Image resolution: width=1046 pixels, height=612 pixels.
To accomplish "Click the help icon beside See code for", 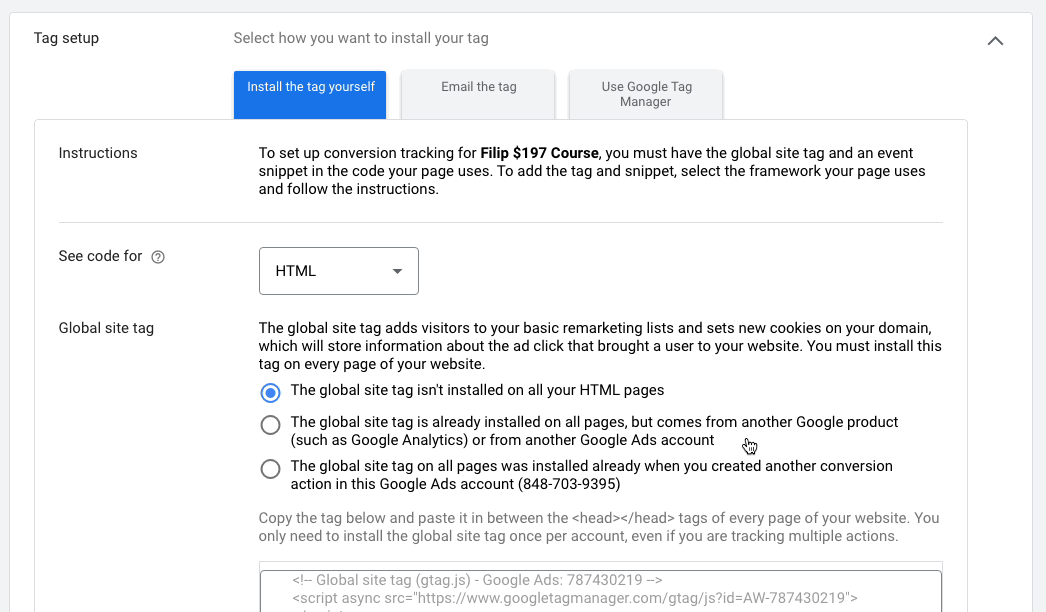I will tap(158, 257).
